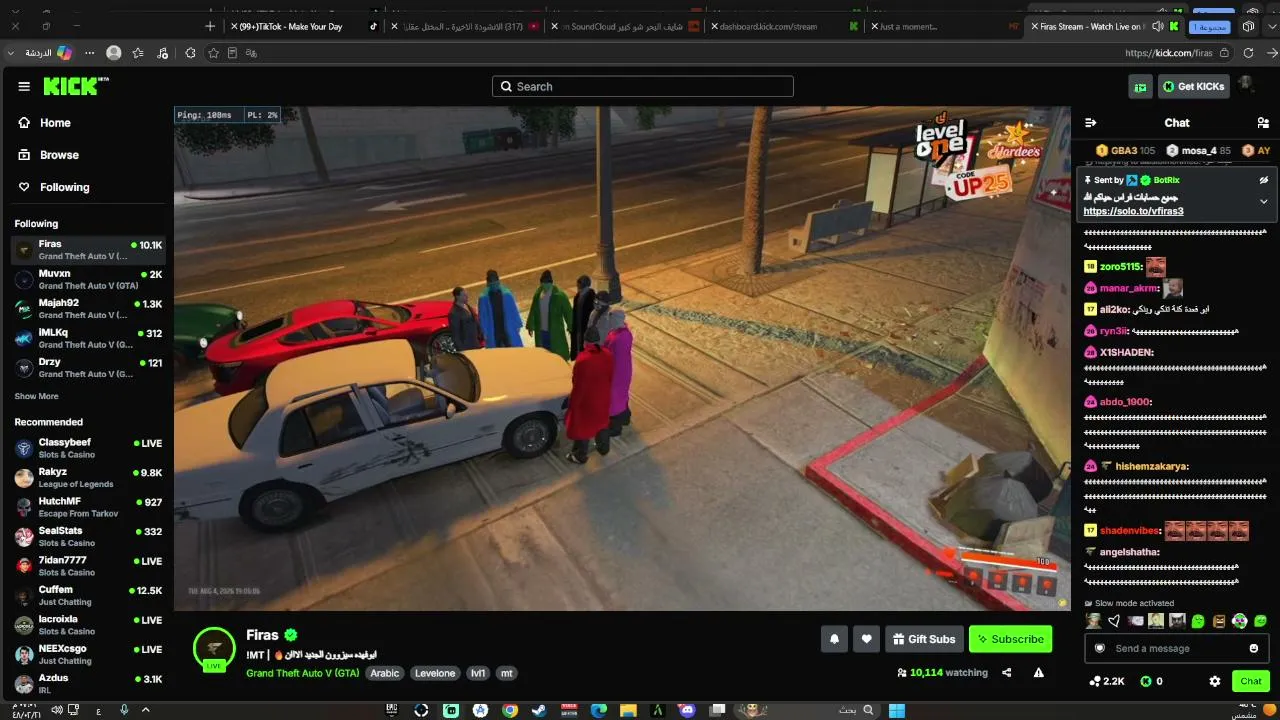Switch to the TikTok - Make Your Day tab
Screen dimensions: 1280x720
(x=305, y=26)
